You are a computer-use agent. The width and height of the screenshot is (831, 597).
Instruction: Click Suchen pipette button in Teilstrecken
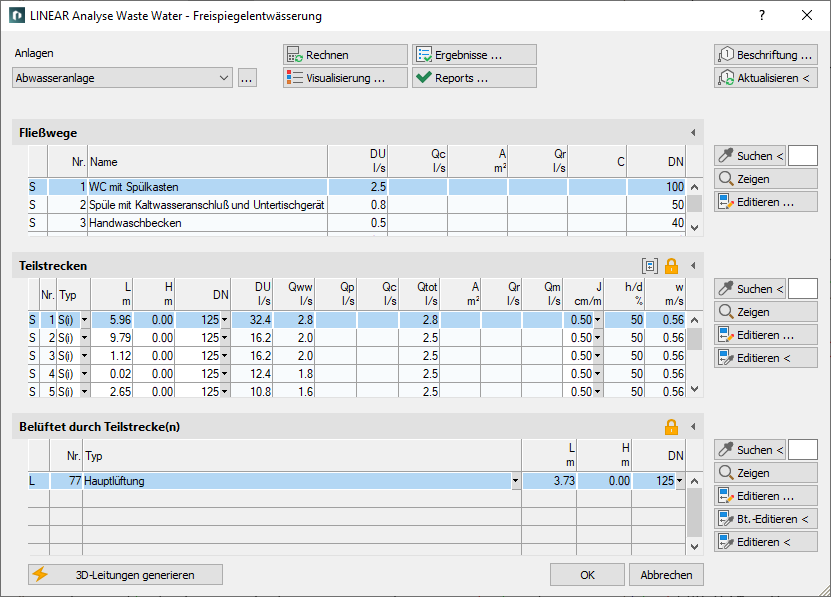point(750,289)
